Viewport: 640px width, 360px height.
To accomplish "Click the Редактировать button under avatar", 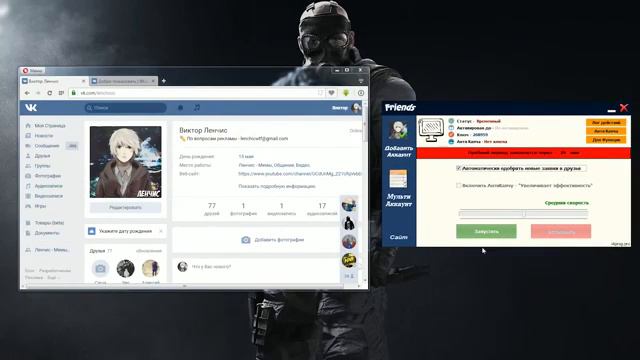I will pos(125,208).
